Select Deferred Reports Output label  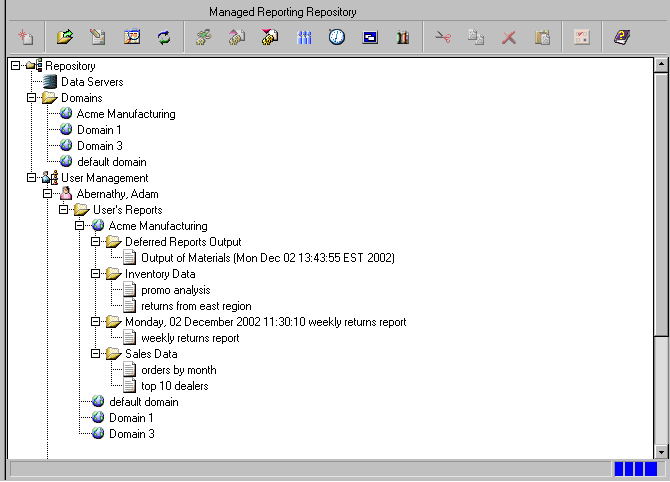[x=183, y=242]
